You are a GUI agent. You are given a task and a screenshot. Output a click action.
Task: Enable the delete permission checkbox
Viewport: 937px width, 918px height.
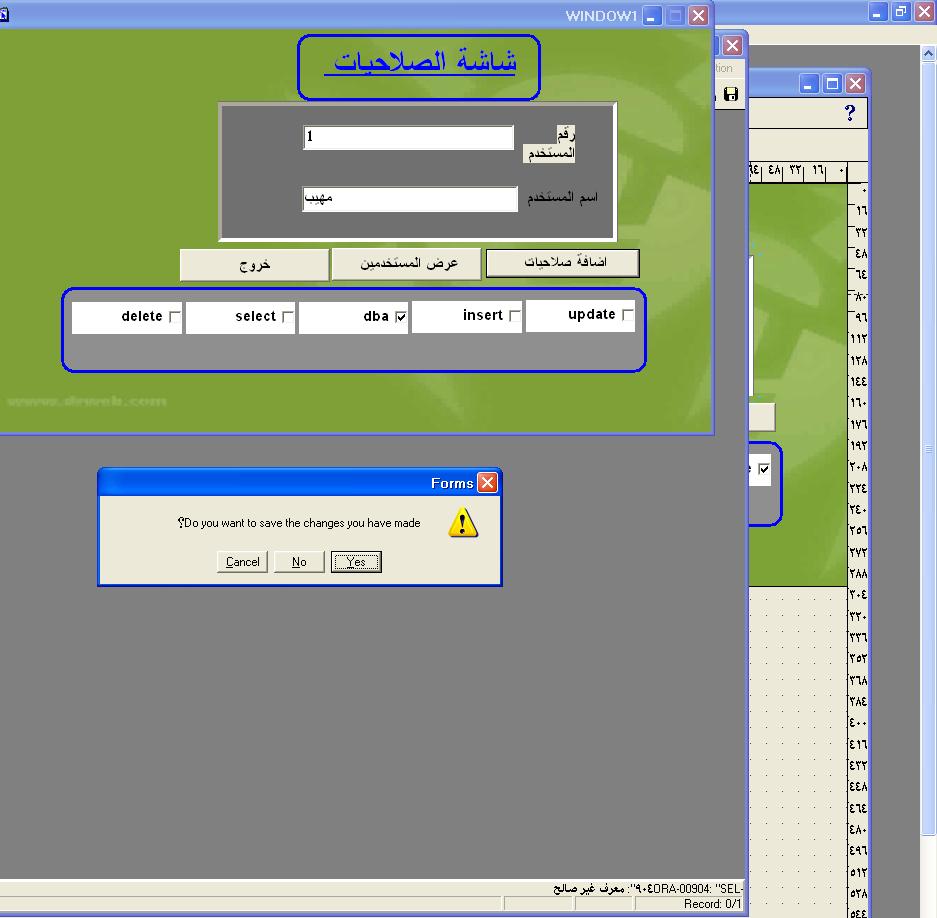175,317
